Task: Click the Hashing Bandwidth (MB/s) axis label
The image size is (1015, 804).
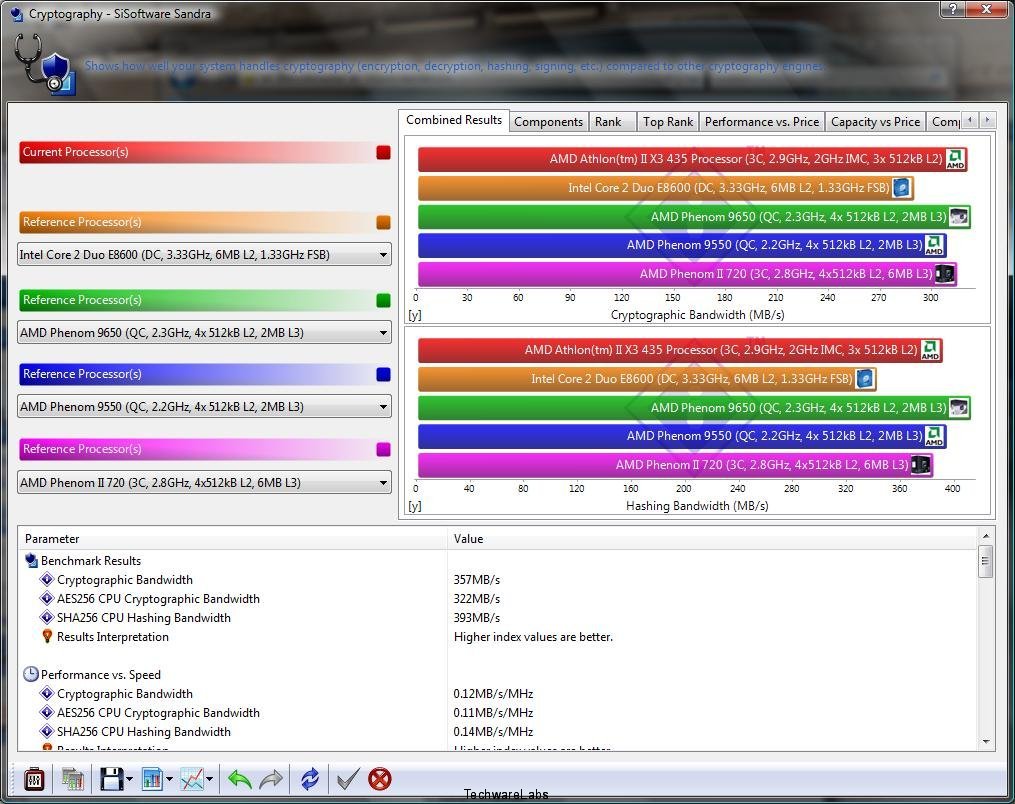Action: click(x=697, y=506)
